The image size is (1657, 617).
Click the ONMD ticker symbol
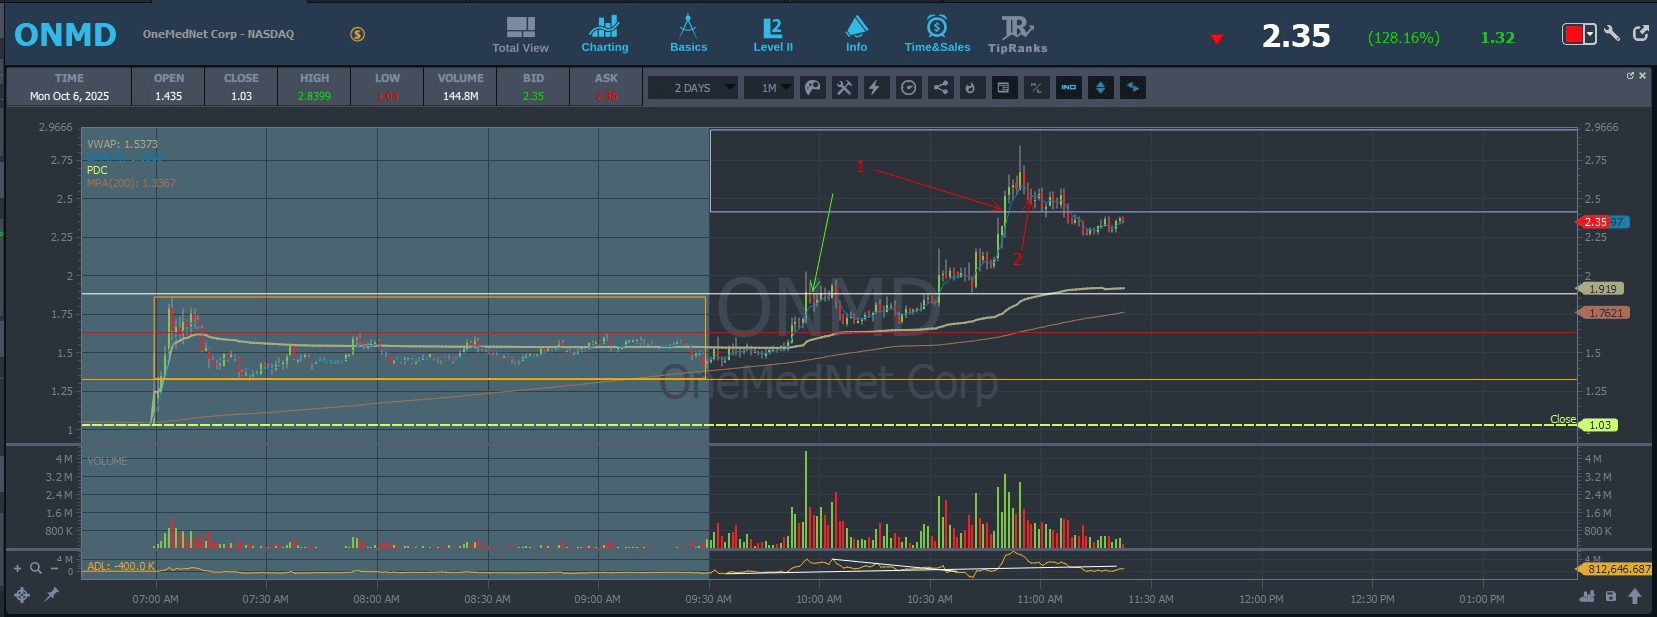[x=65, y=35]
